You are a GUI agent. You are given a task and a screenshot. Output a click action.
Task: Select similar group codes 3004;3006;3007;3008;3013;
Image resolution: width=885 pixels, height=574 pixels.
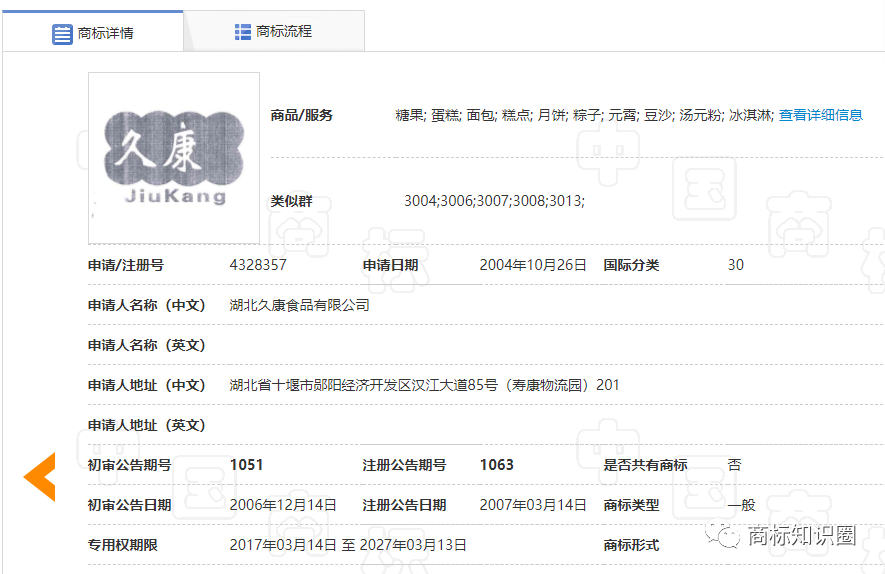(x=494, y=201)
